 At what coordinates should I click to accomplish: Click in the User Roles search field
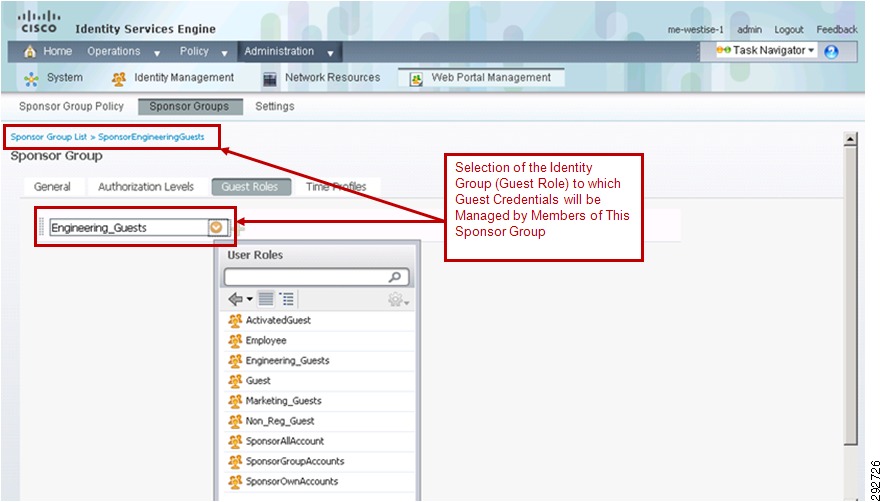click(316, 277)
